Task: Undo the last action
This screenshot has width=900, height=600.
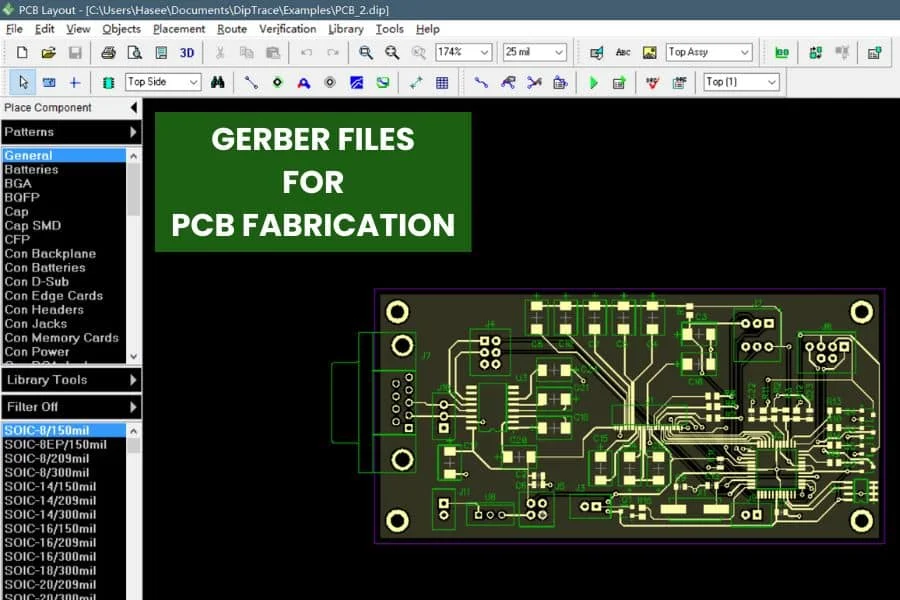Action: click(305, 51)
